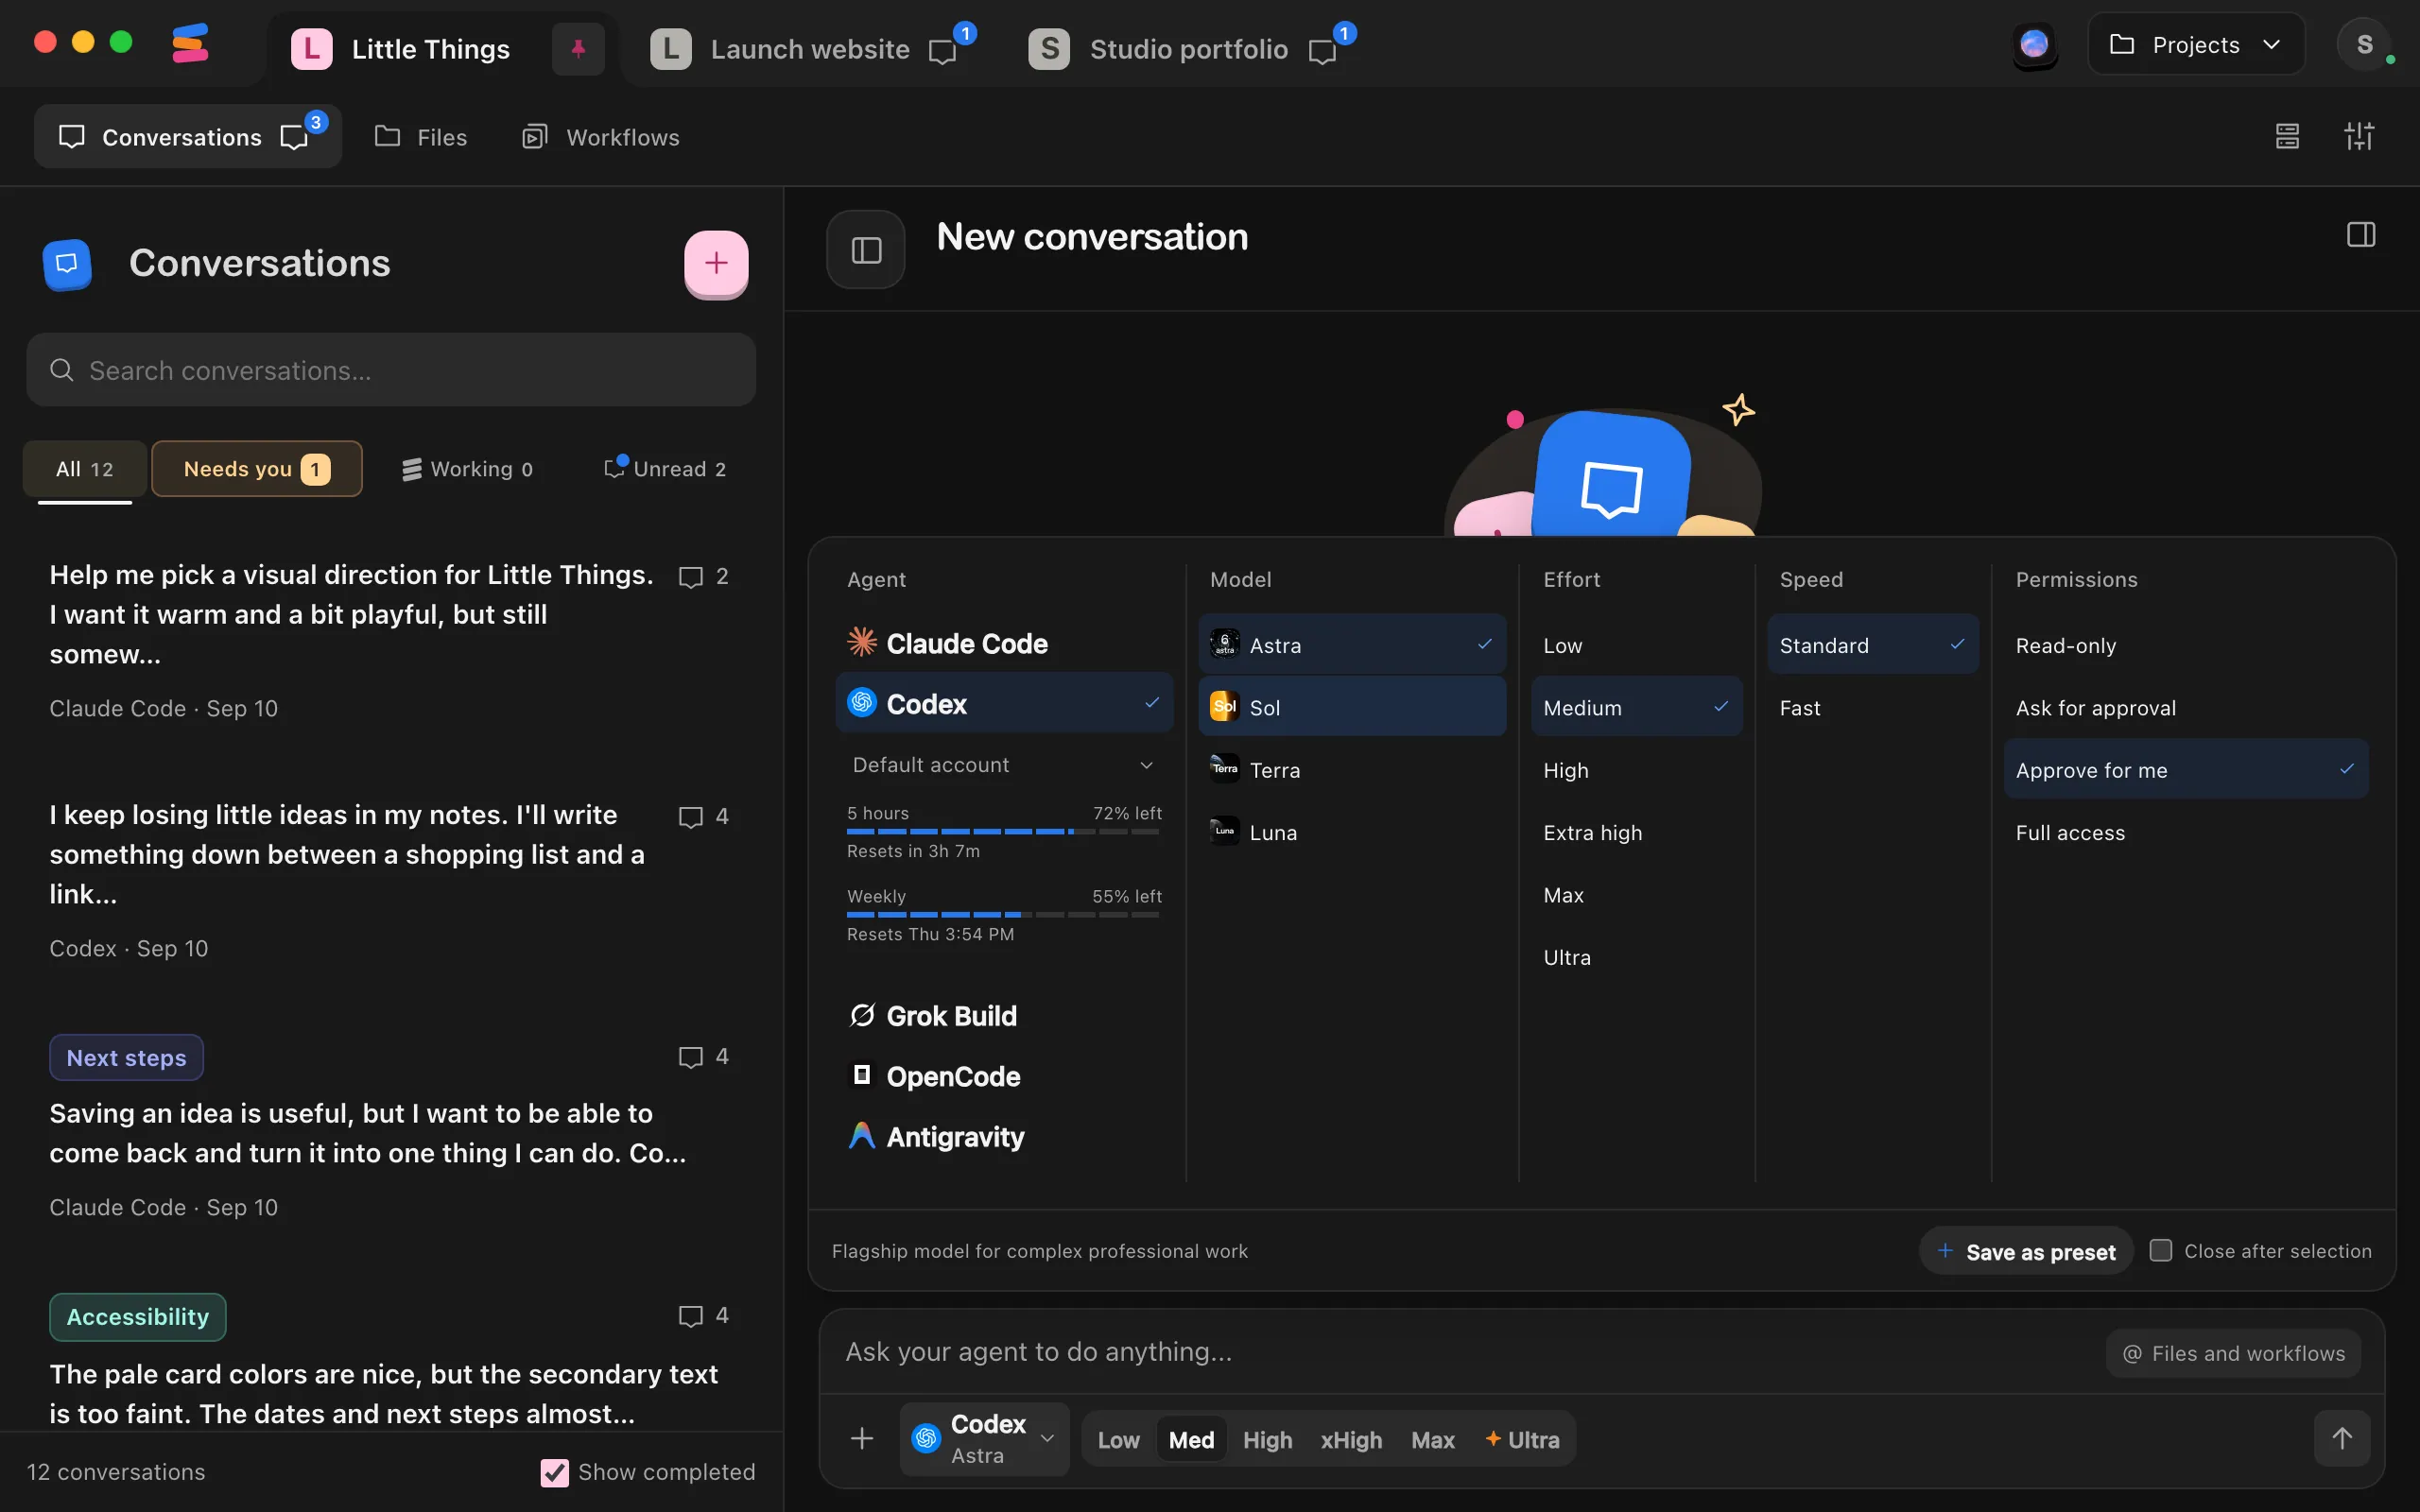Click the plus attach icon in composer
The image size is (2420, 1512).
pyautogui.click(x=862, y=1439)
